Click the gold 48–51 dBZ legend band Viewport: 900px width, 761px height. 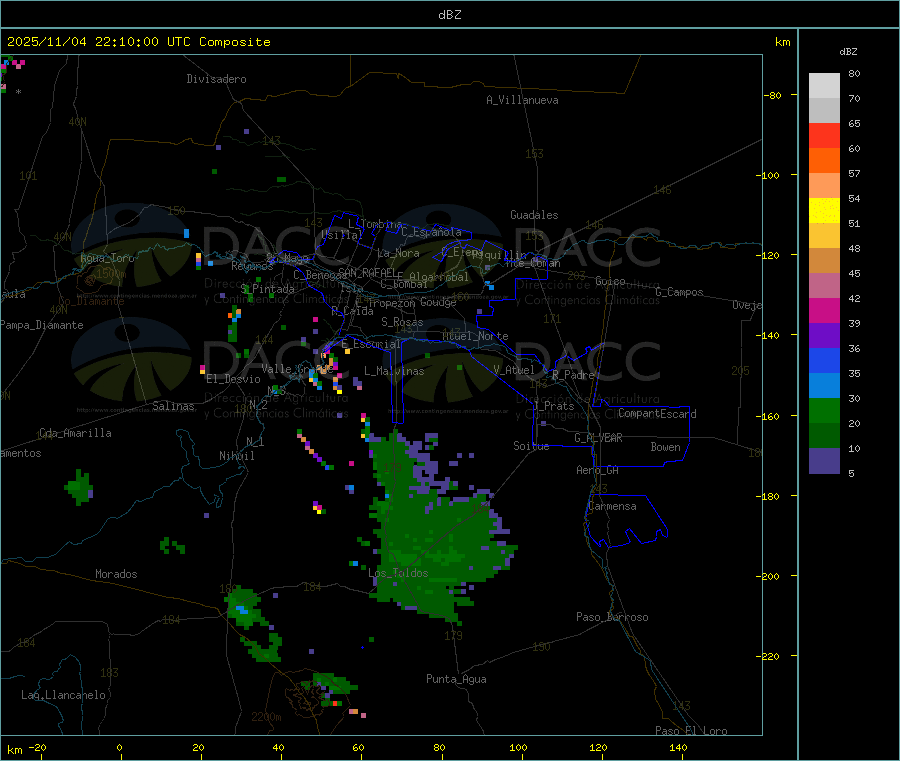pos(824,236)
